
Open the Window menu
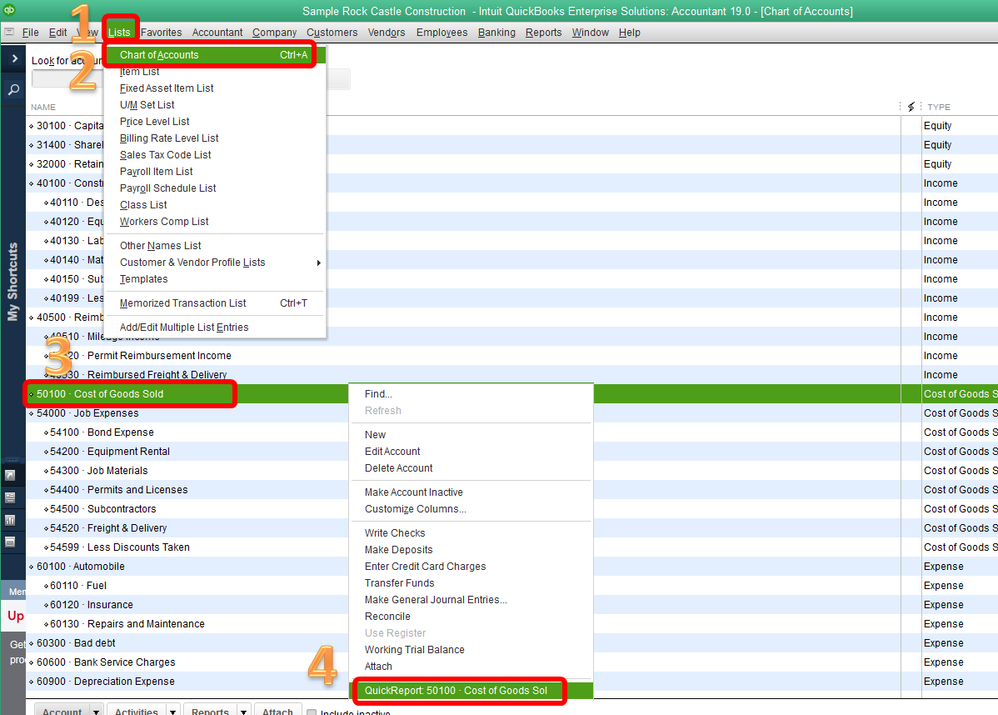[590, 32]
